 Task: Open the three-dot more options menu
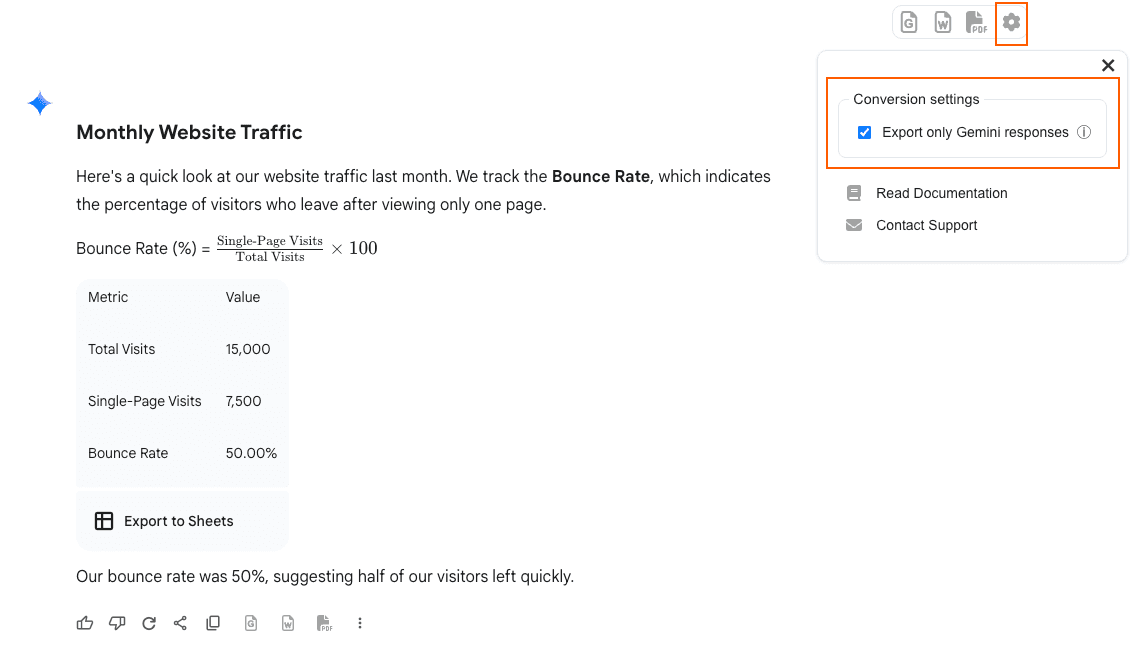pyautogui.click(x=360, y=623)
